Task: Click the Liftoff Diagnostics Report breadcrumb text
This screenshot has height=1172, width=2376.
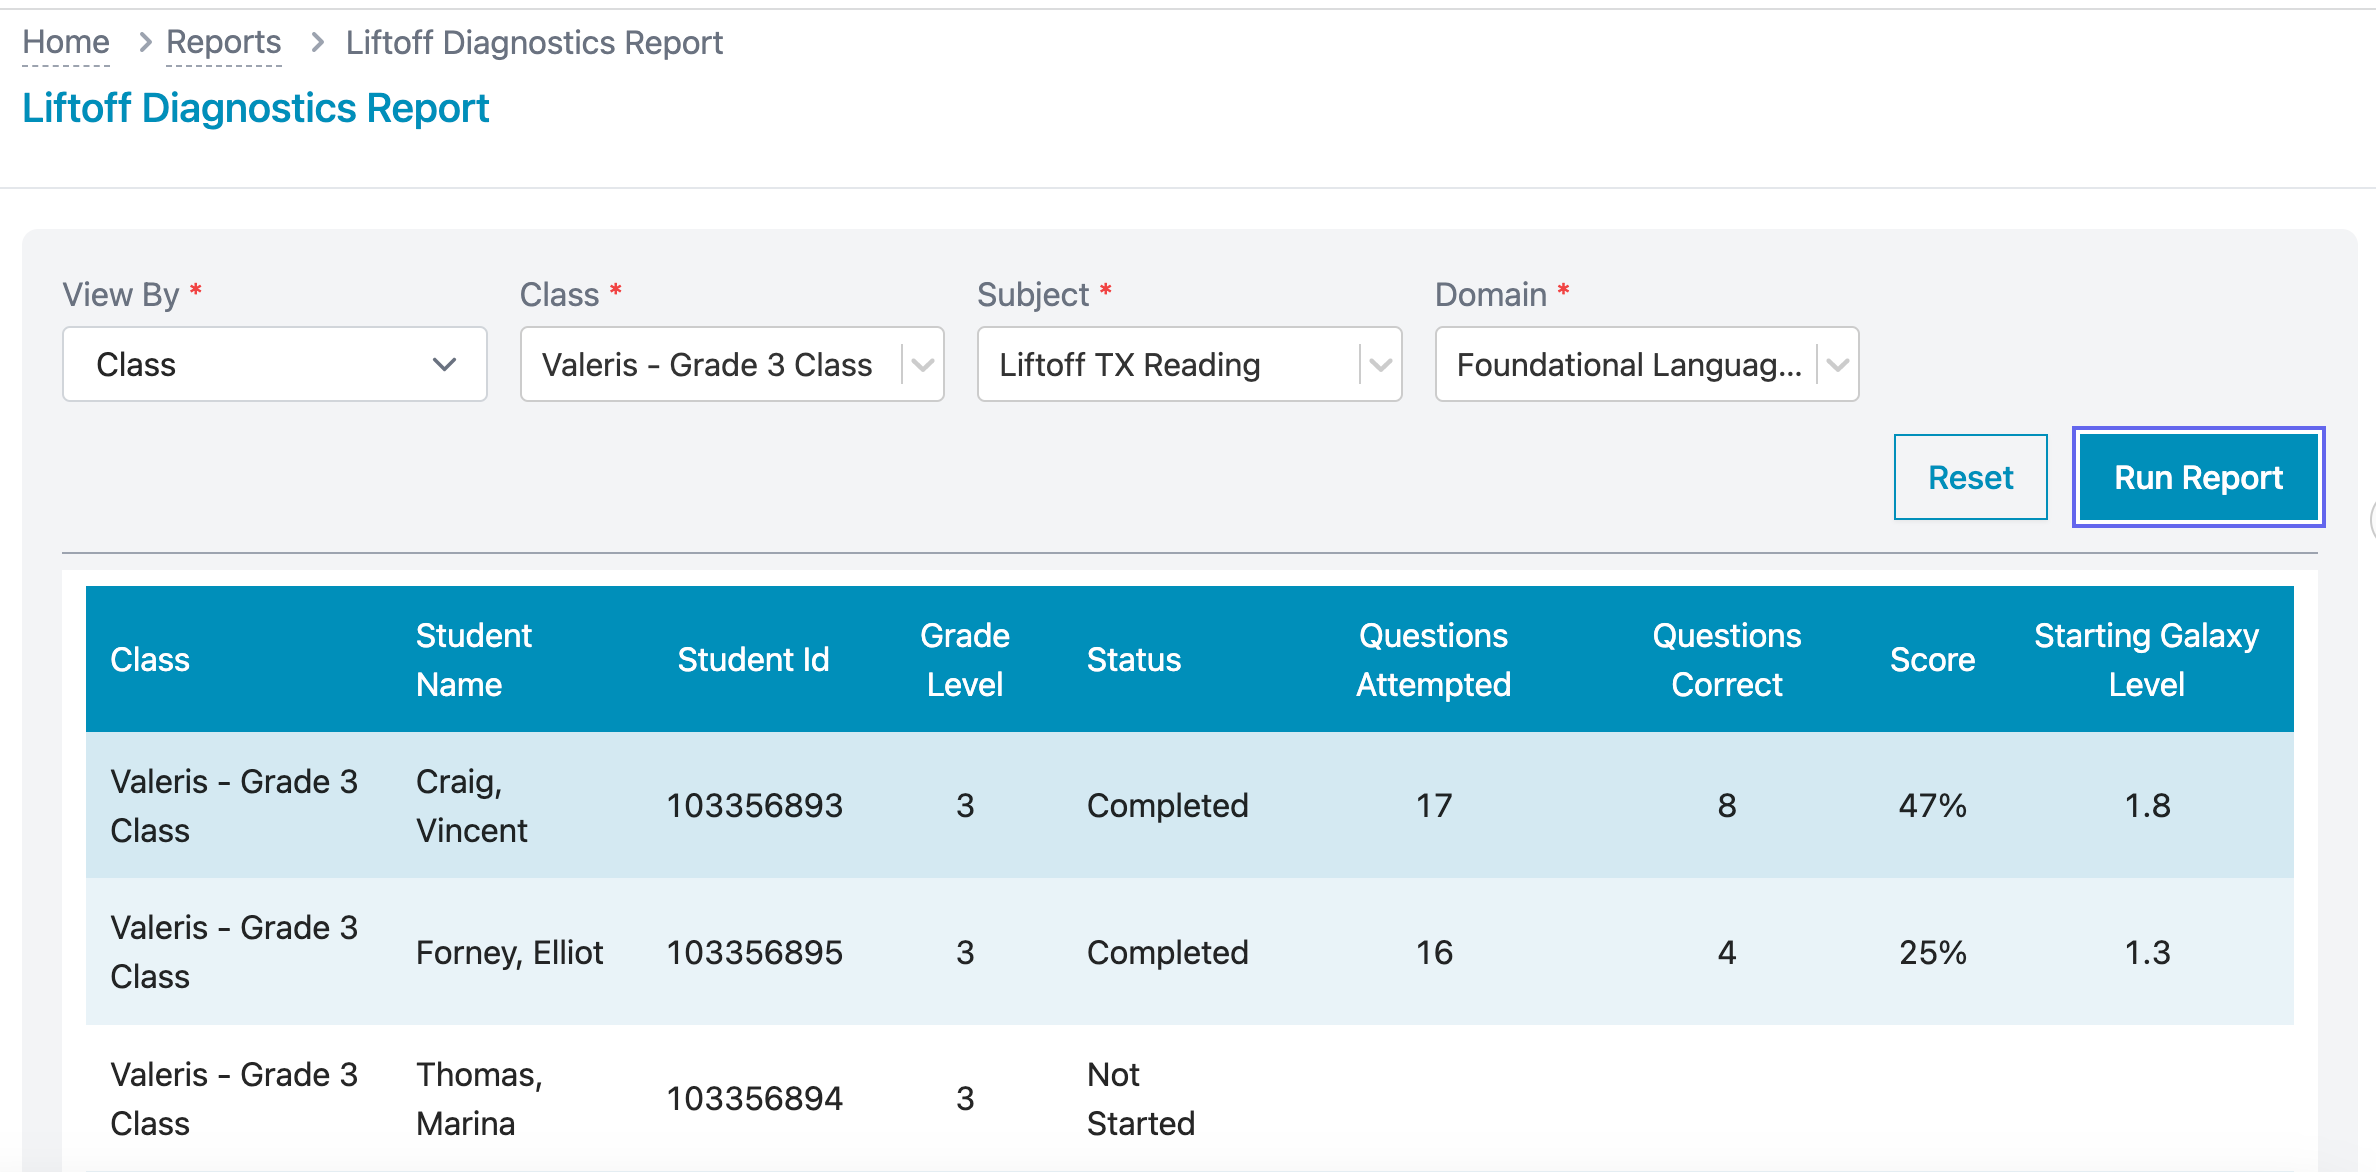Action: pyautogui.click(x=534, y=42)
